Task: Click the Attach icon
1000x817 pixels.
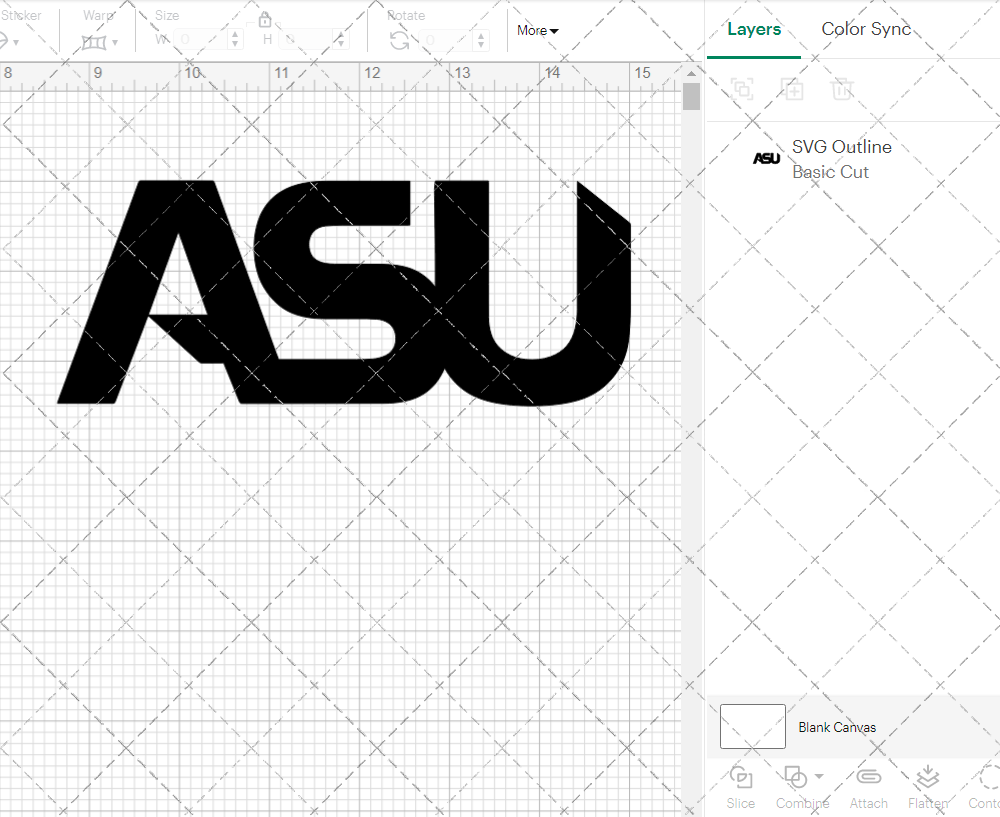Action: (868, 785)
